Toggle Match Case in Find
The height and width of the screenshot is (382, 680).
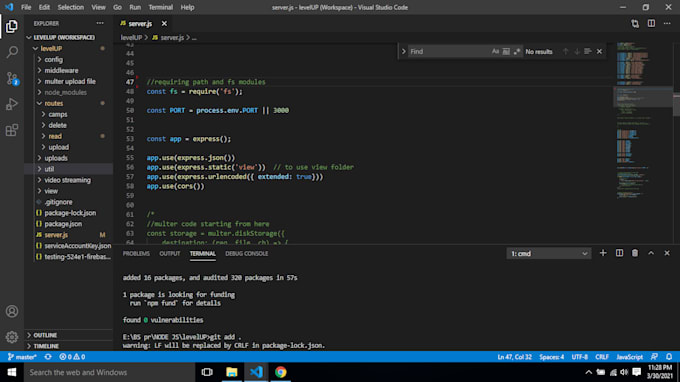tap(495, 52)
